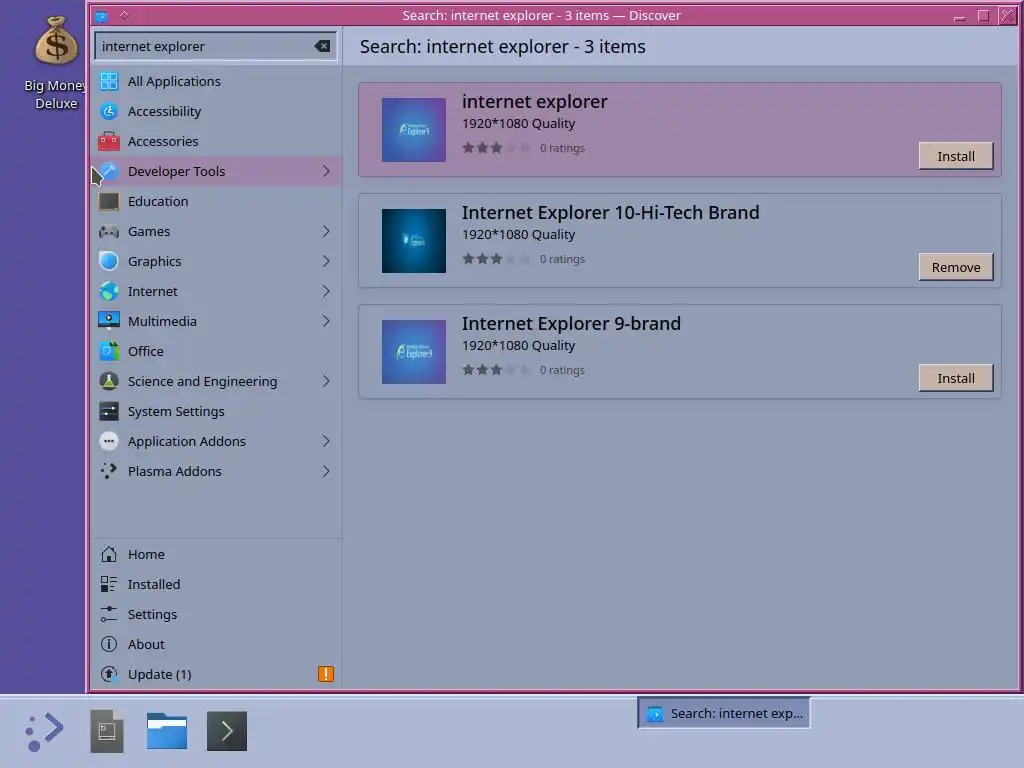The image size is (1024, 768).
Task: Open the Settings page in sidebar
Action: [x=216, y=614]
